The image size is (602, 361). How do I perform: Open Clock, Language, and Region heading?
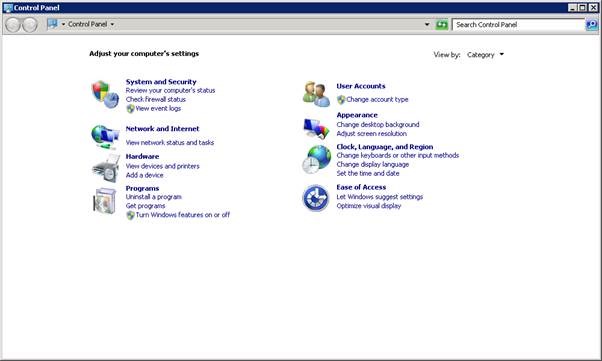point(385,147)
